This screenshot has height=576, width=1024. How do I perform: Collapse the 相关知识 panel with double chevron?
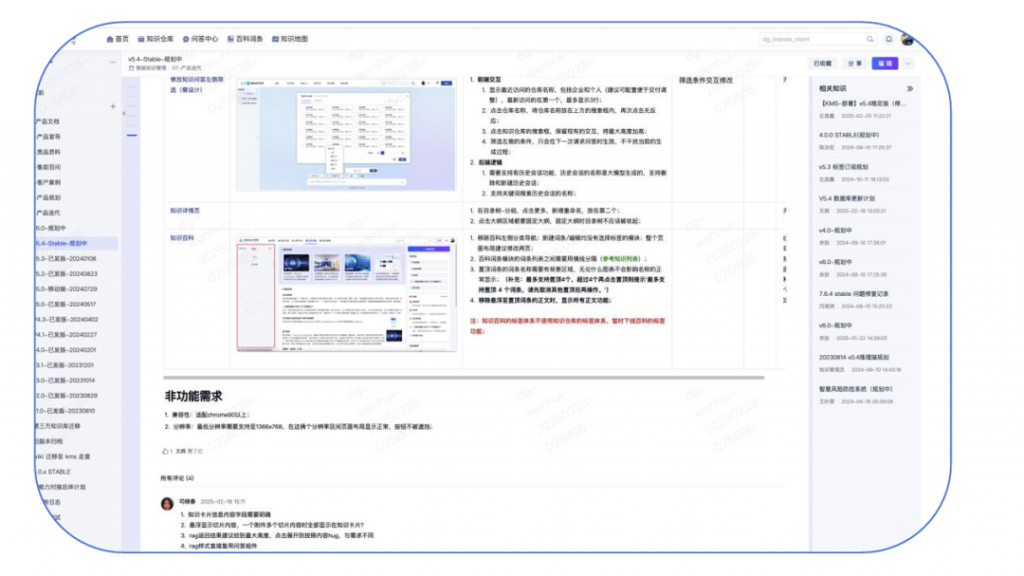click(909, 88)
